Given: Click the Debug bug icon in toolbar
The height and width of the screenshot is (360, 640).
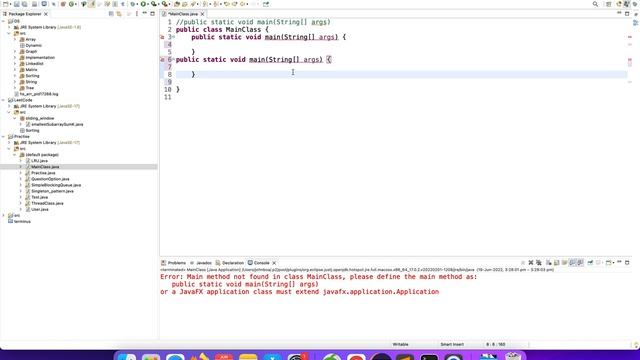Looking at the screenshot, I should [x=133, y=4].
